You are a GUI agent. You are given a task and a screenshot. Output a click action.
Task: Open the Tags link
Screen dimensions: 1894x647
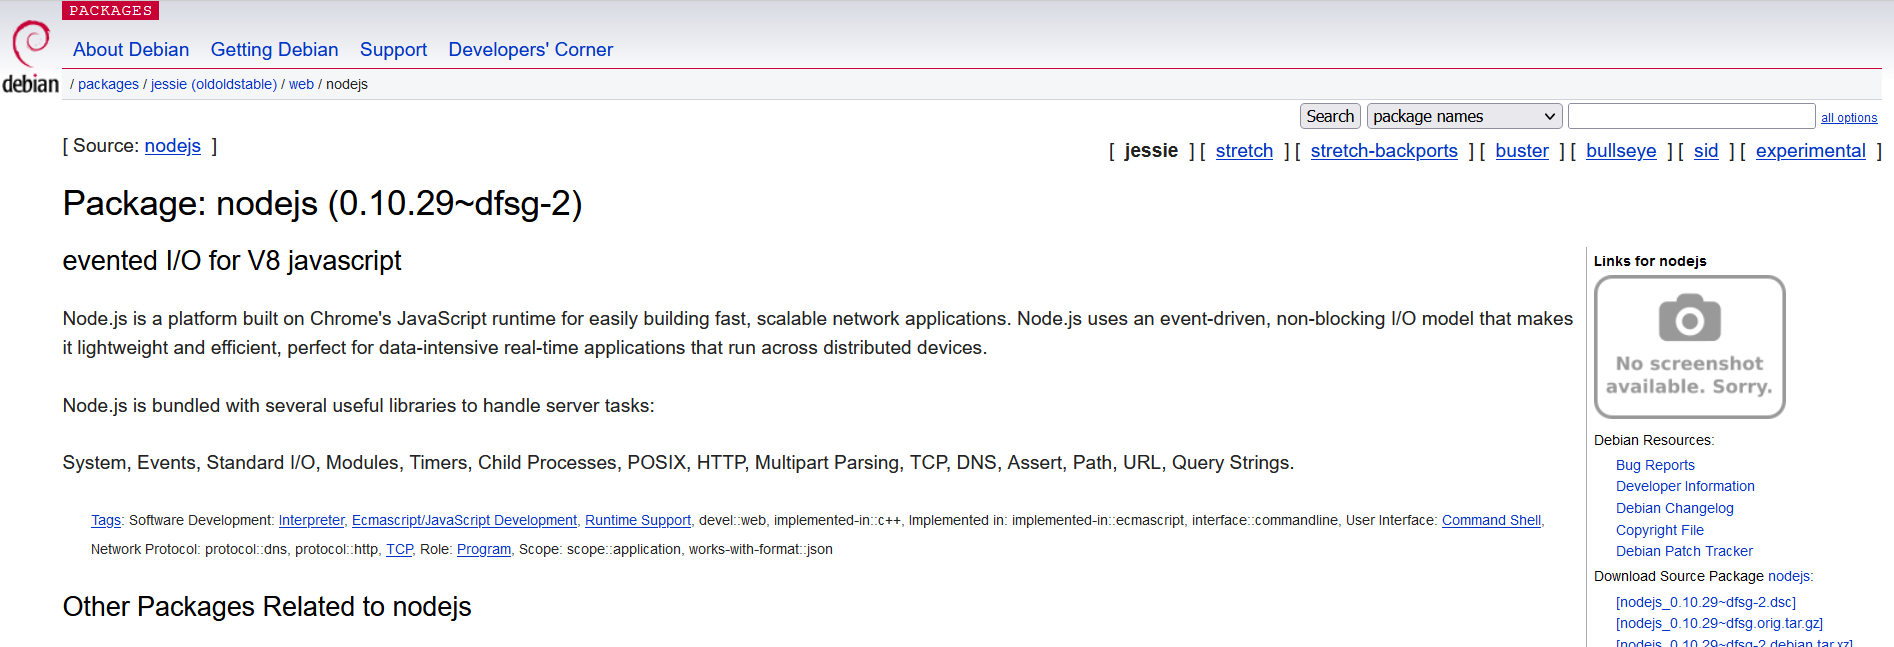(105, 521)
